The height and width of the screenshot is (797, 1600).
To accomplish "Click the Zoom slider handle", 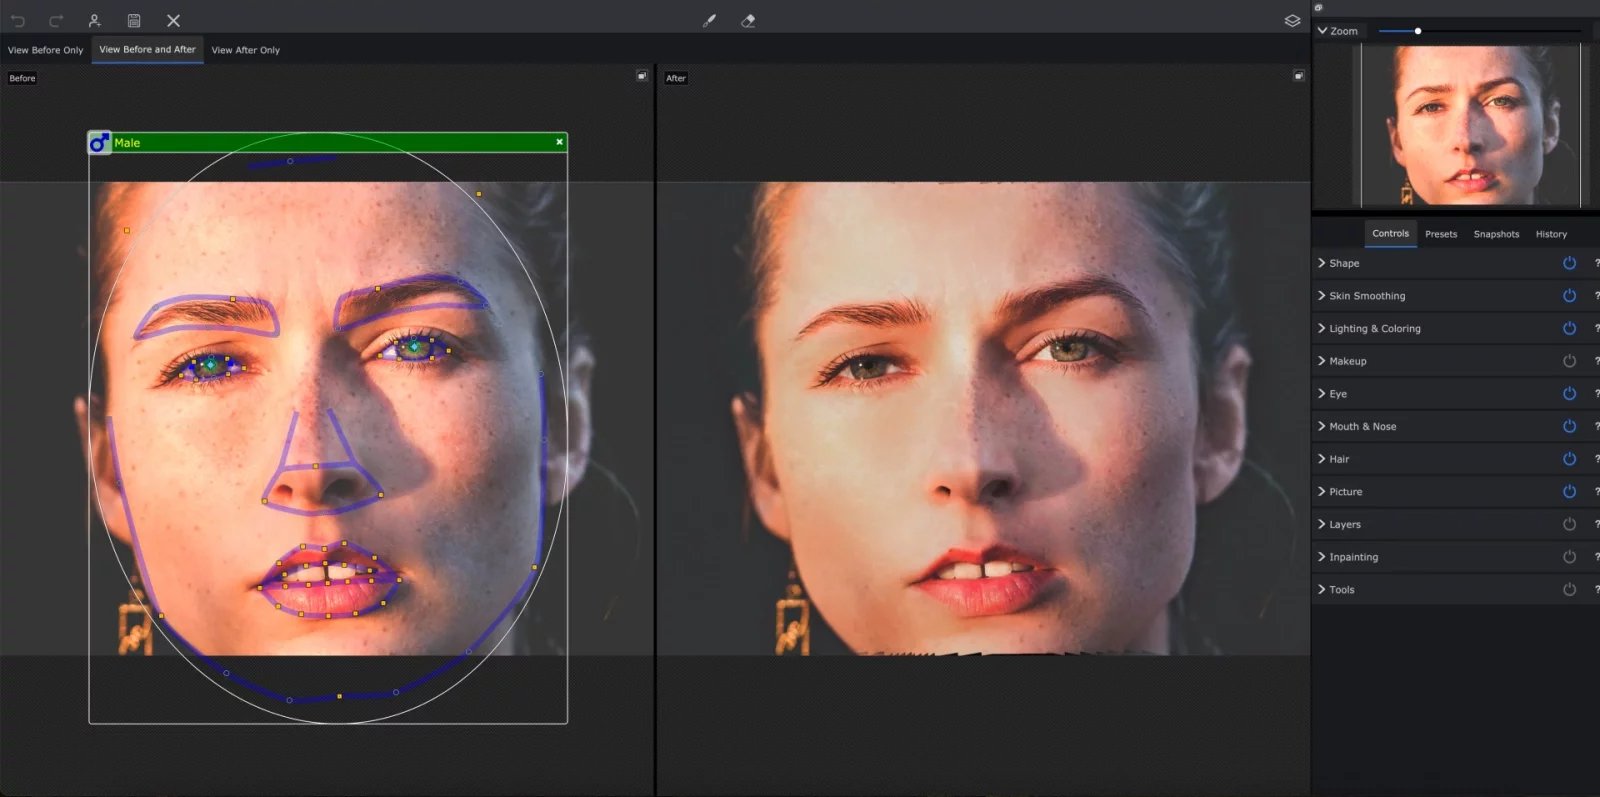I will (x=1418, y=31).
